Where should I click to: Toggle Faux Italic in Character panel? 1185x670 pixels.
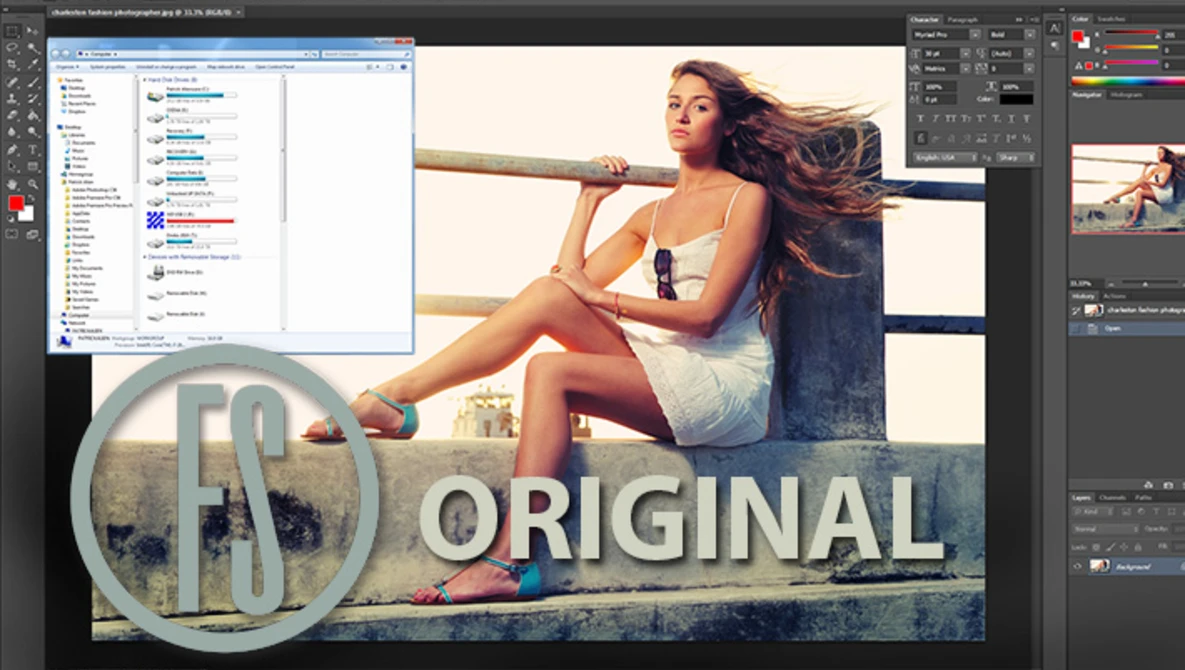935,119
